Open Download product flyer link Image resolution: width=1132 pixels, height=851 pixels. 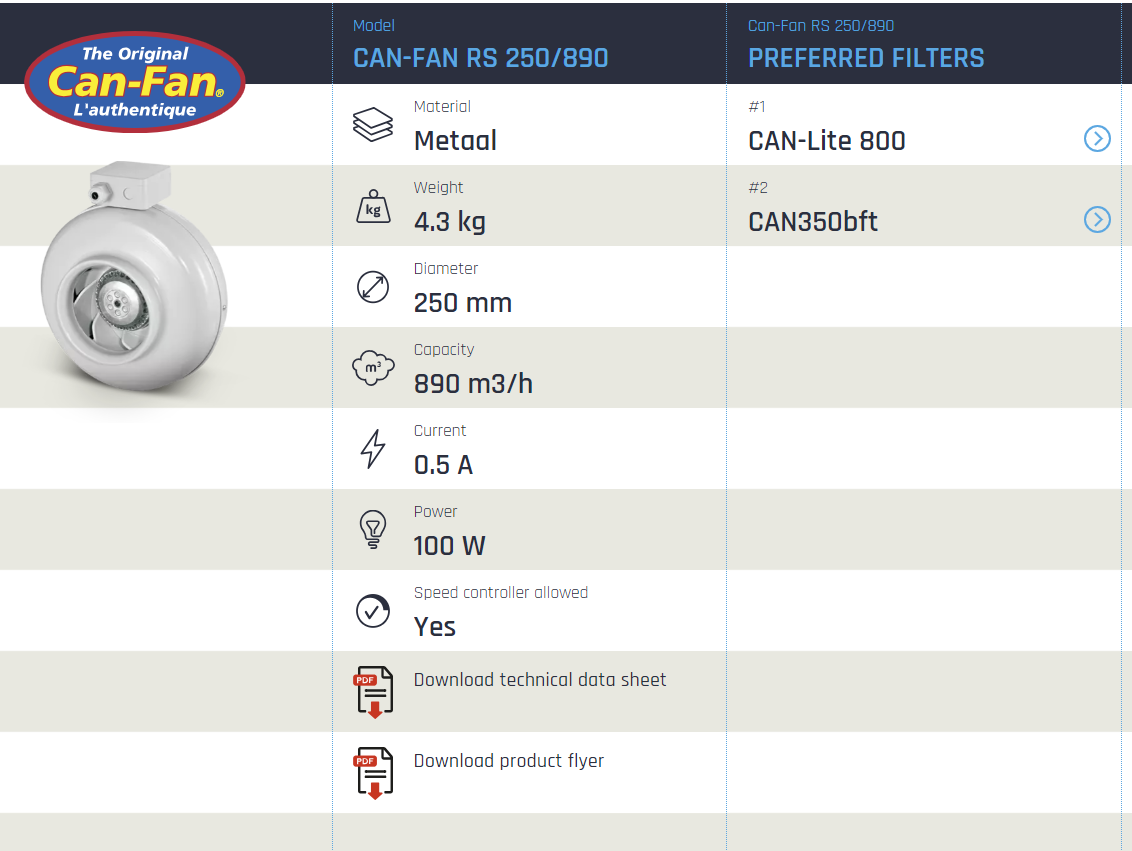pyautogui.click(x=509, y=761)
